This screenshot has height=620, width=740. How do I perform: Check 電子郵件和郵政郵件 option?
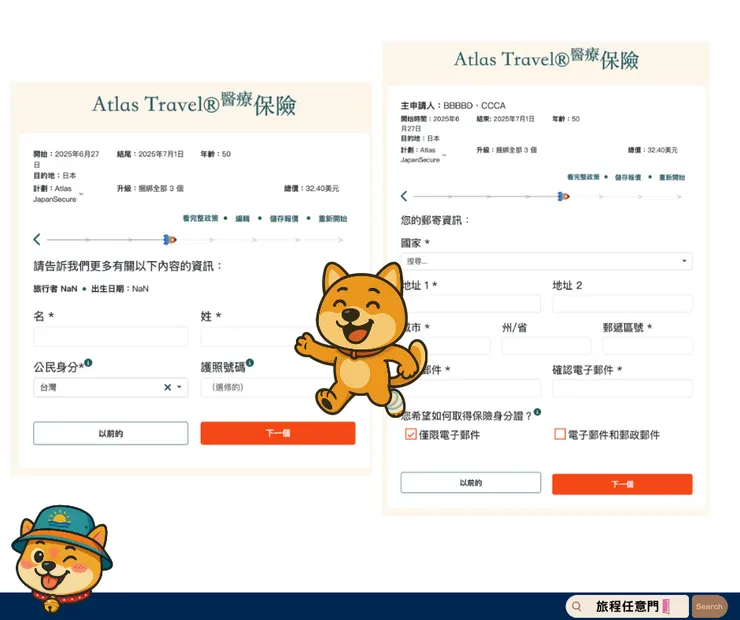[560, 434]
